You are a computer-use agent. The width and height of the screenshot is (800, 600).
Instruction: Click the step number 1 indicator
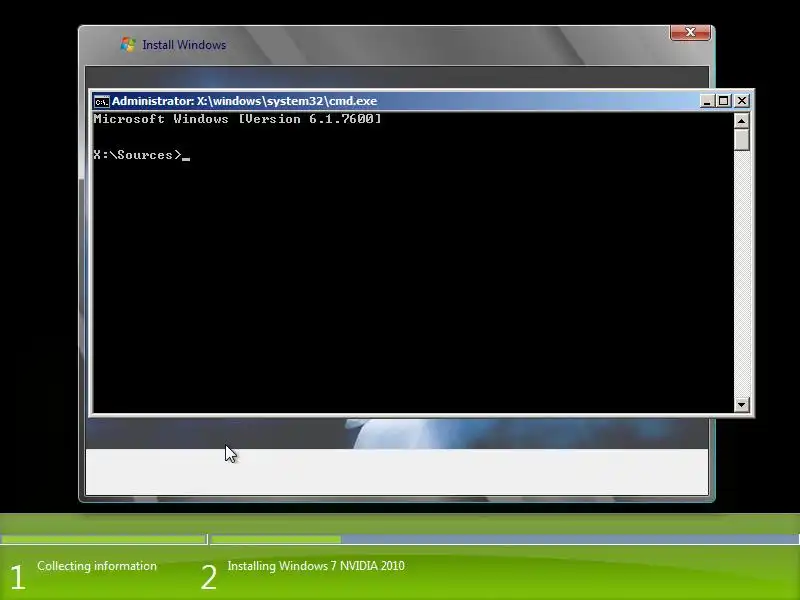(x=17, y=578)
